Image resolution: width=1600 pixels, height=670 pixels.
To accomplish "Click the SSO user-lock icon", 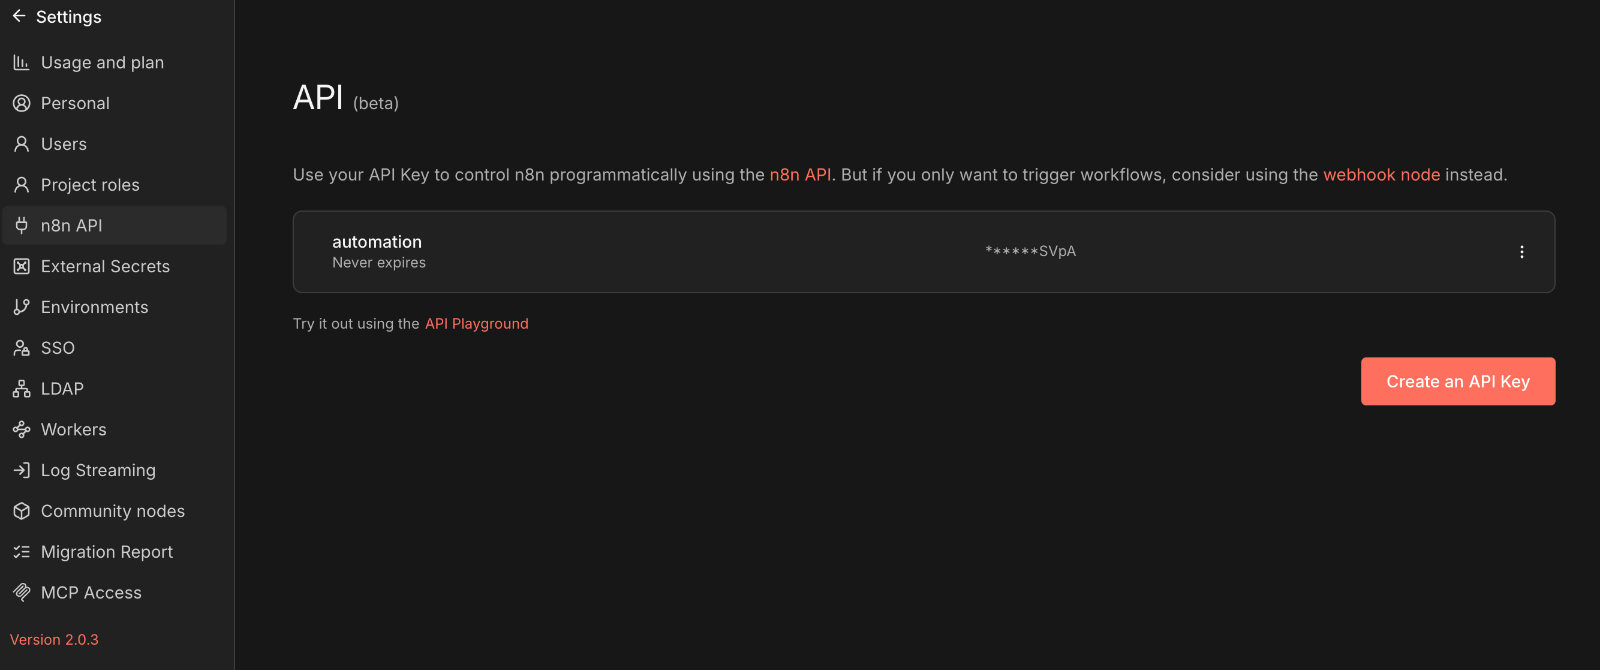I will (x=21, y=348).
